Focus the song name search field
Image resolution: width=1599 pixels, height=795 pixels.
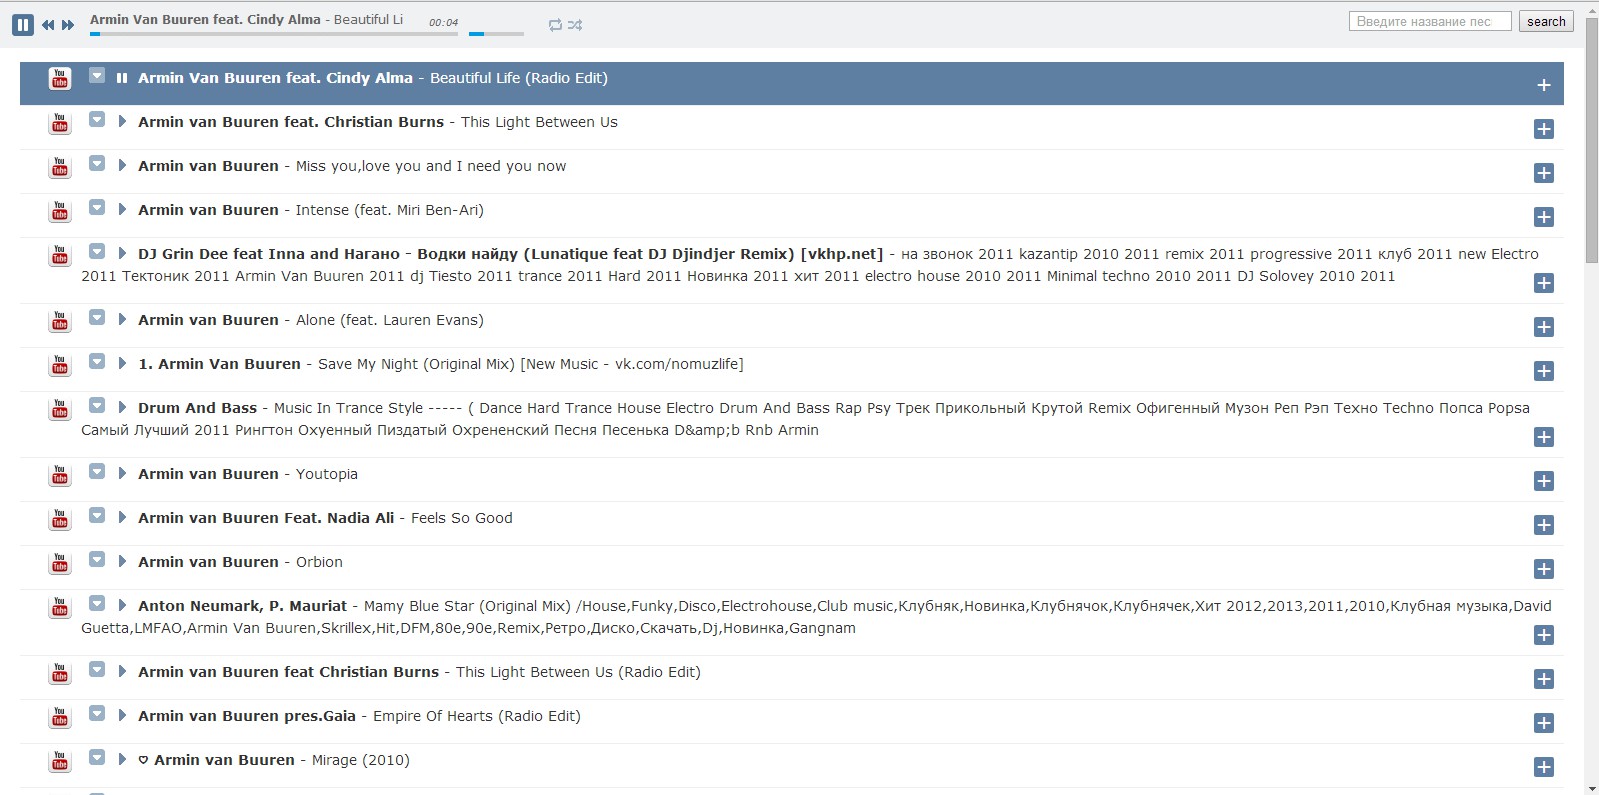click(1430, 21)
